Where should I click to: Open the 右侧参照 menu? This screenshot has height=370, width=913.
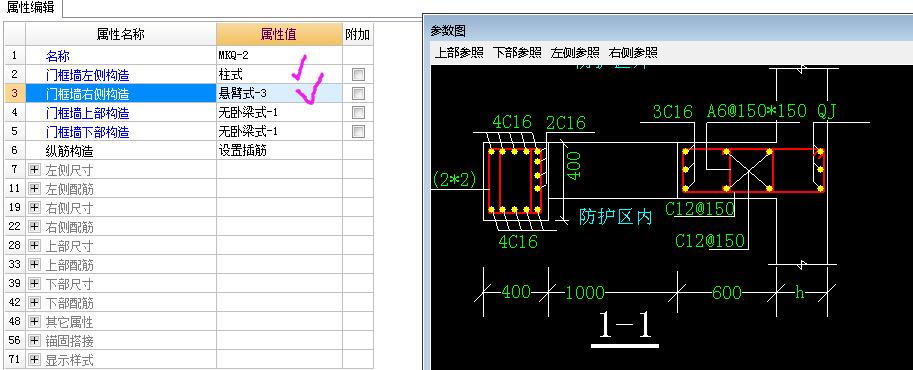(633, 52)
